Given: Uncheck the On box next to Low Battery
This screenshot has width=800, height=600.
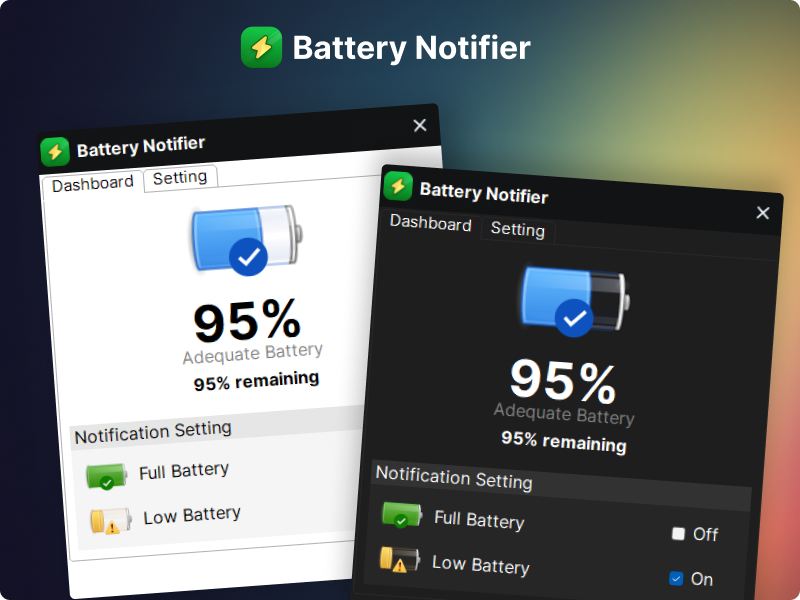Looking at the screenshot, I should [x=675, y=578].
